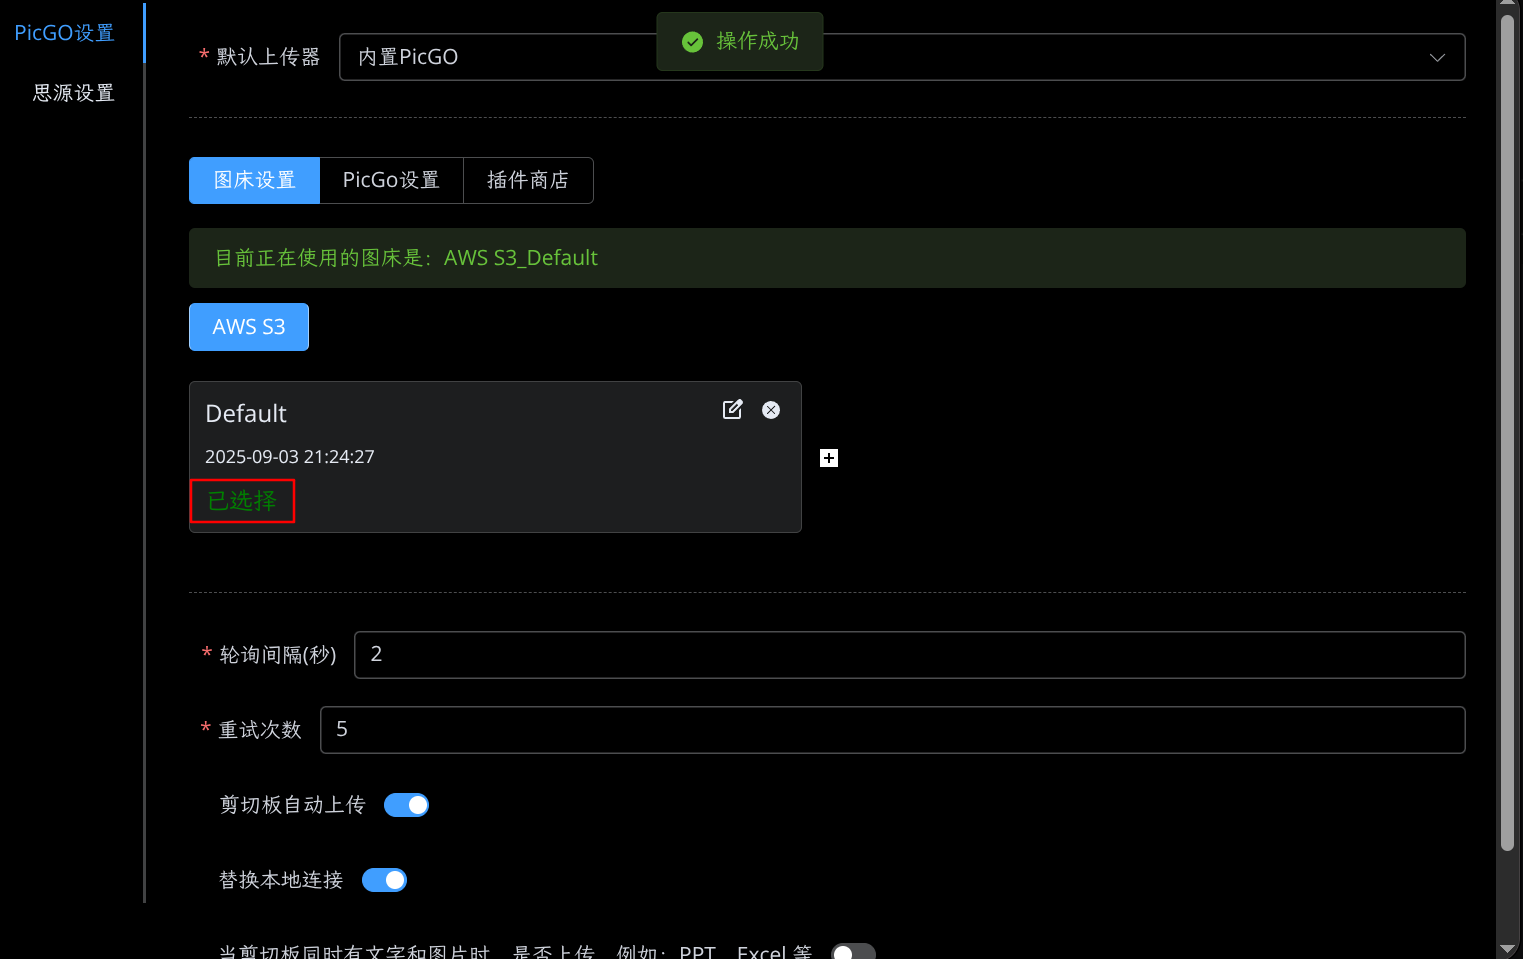Screen dimensions: 1523x959
Task: Click the 2025-09-03 21:24:27 timestamp
Action: [290, 457]
